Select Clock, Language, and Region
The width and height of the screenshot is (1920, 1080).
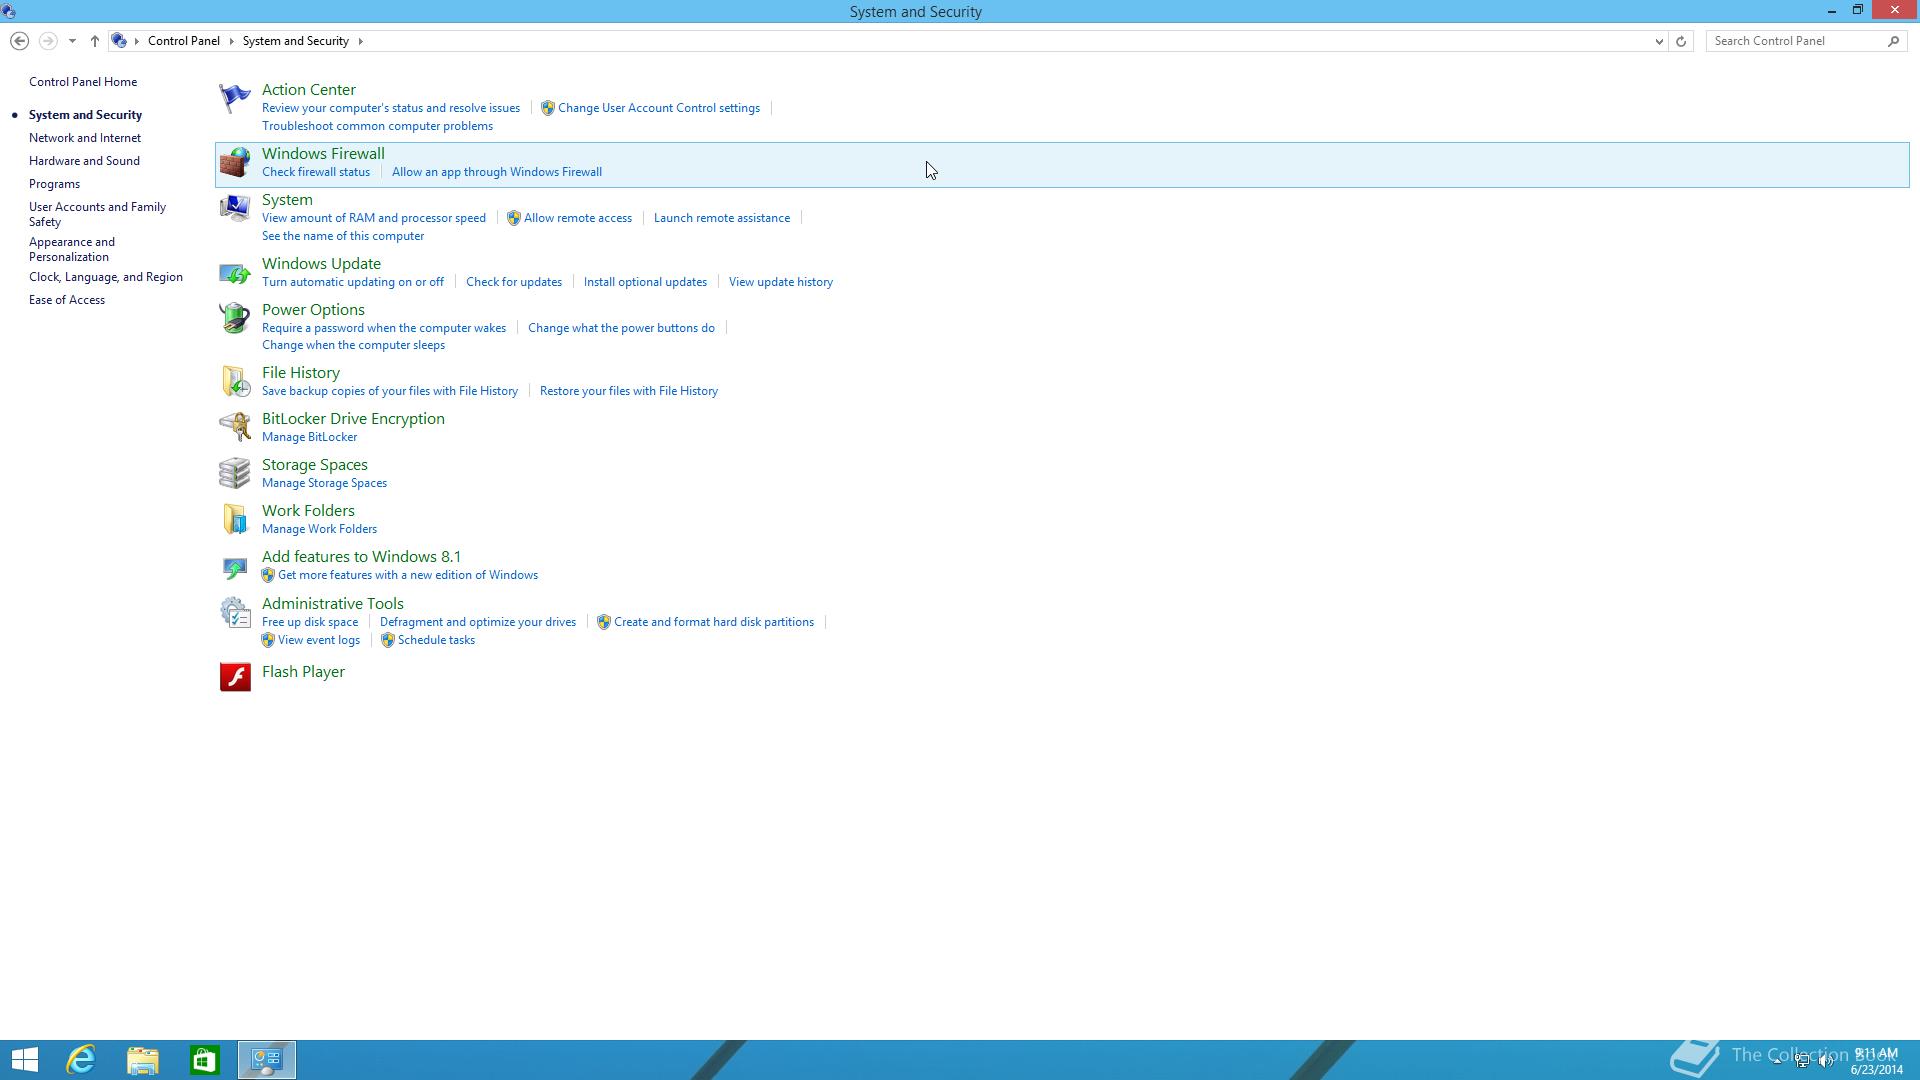pyautogui.click(x=106, y=277)
